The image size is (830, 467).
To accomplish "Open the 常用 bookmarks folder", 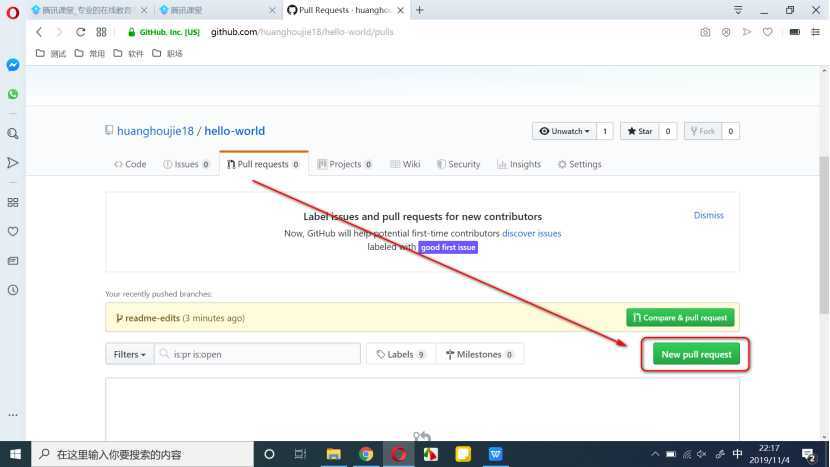I will click(89, 53).
